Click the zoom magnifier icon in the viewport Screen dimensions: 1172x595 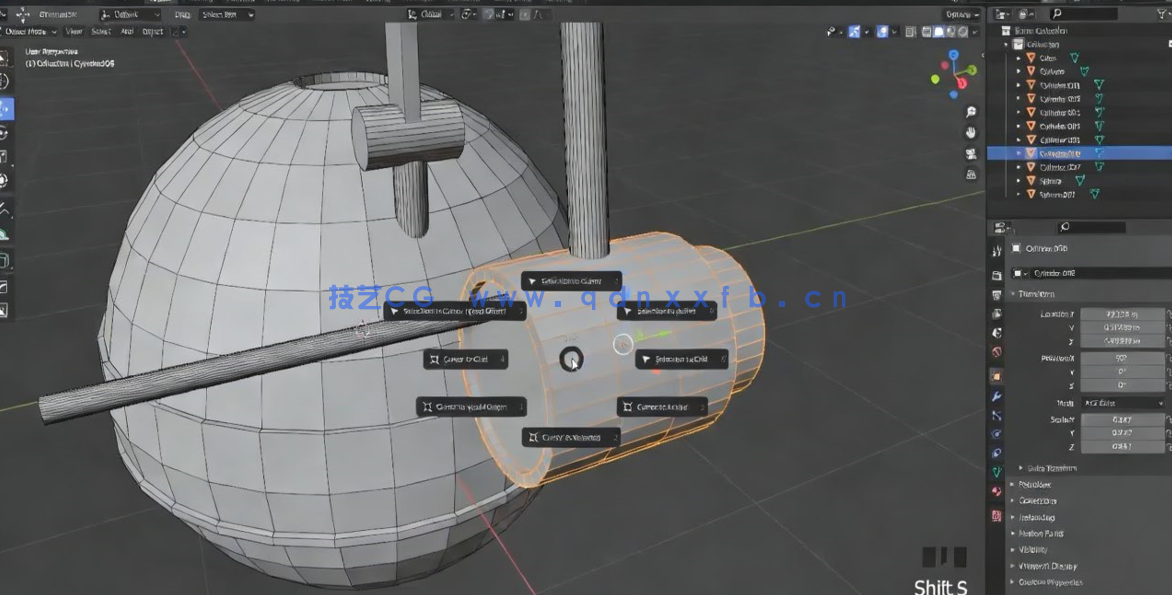coord(970,113)
